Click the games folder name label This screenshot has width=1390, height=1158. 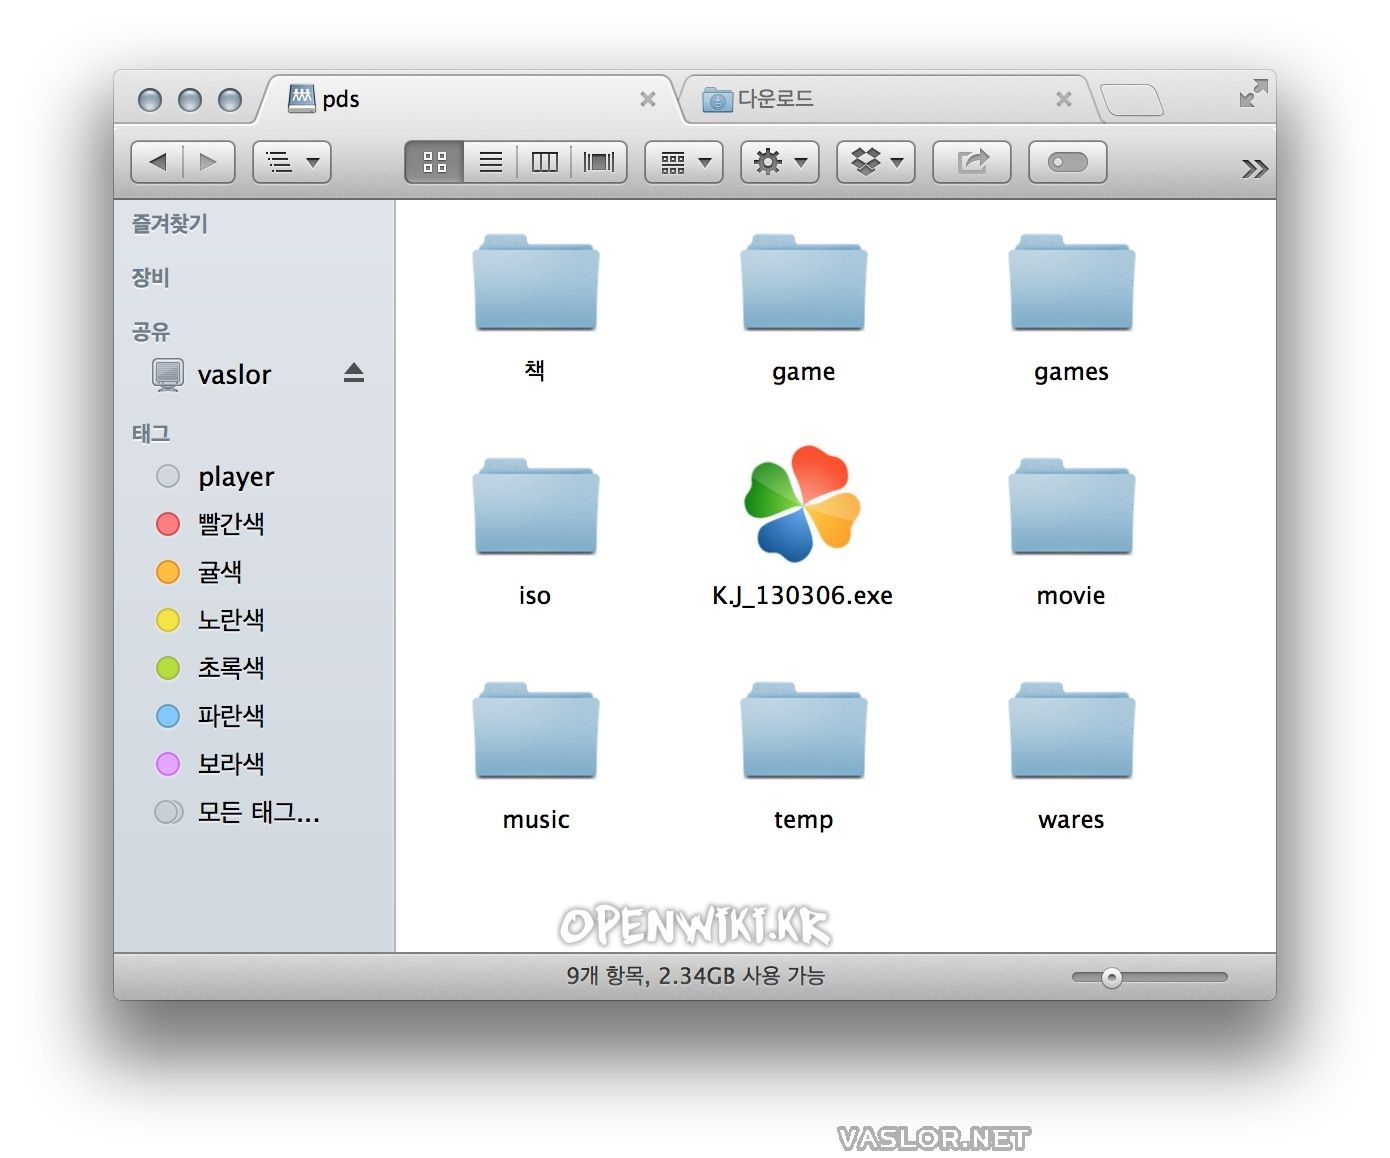pos(1072,372)
